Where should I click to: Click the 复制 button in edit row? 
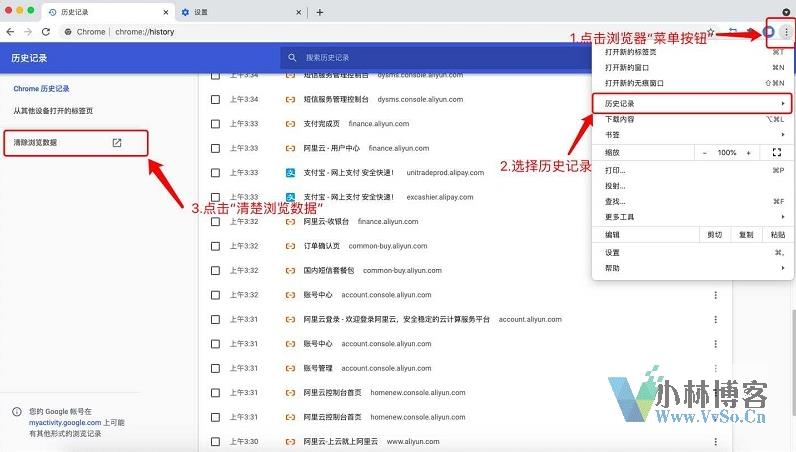pos(746,235)
